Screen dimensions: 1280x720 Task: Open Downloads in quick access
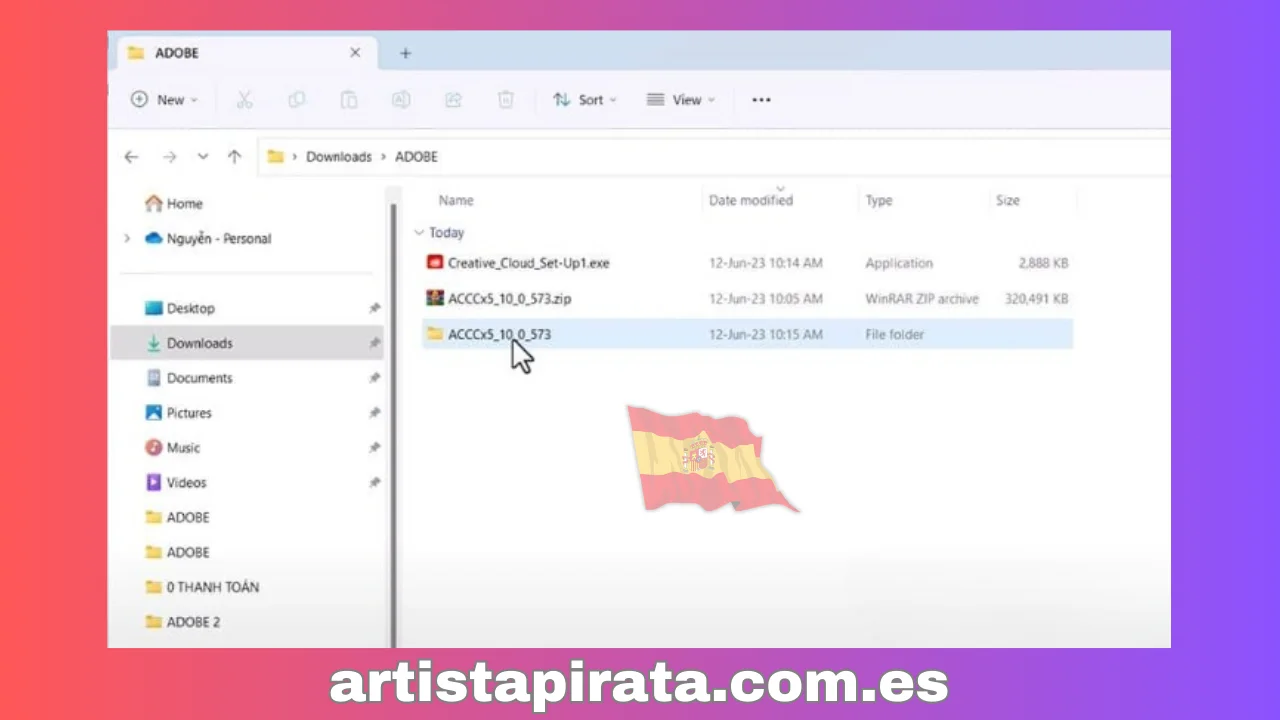[x=189, y=344]
